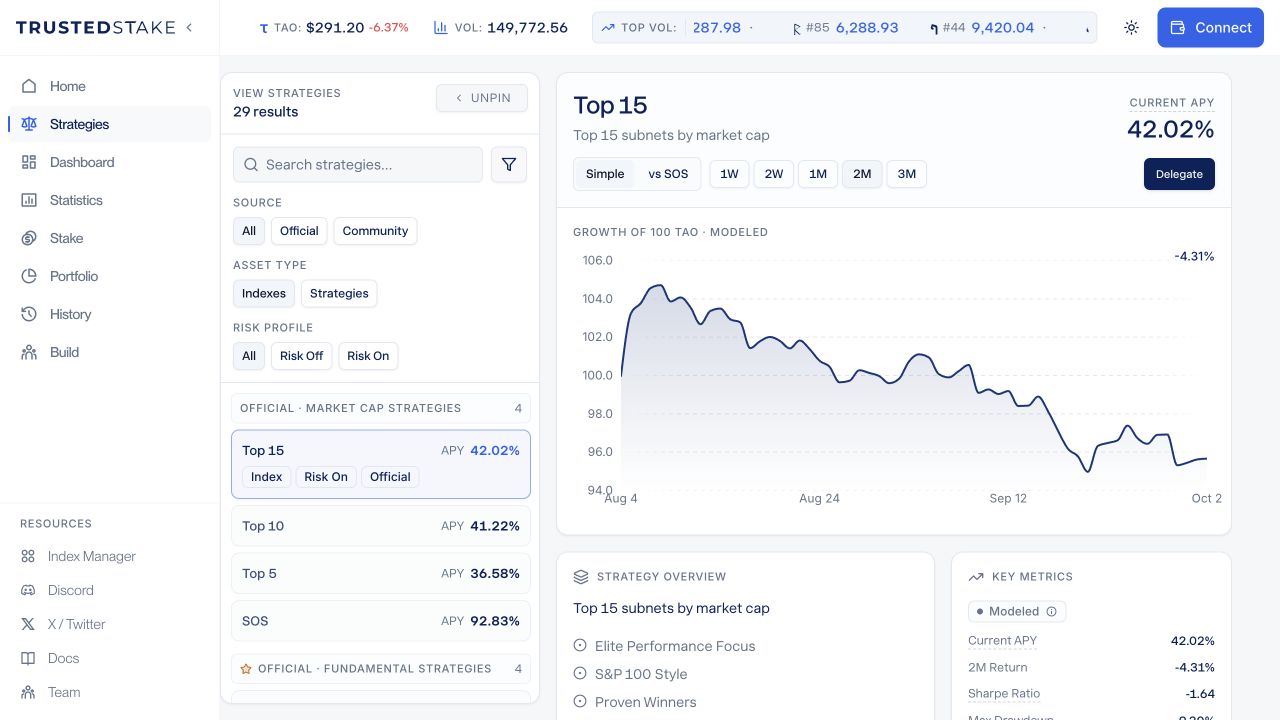This screenshot has width=1280, height=720.
Task: Open the History clock icon
Action: [x=29, y=314]
